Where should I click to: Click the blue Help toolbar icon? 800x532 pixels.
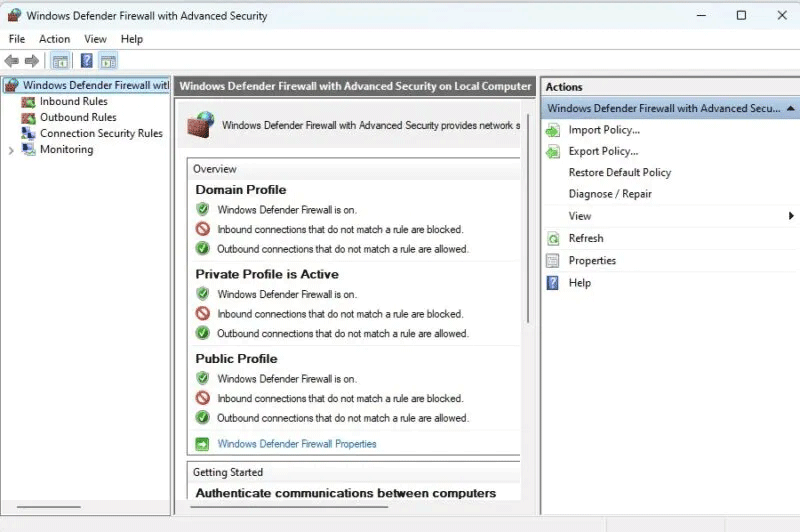[87, 61]
